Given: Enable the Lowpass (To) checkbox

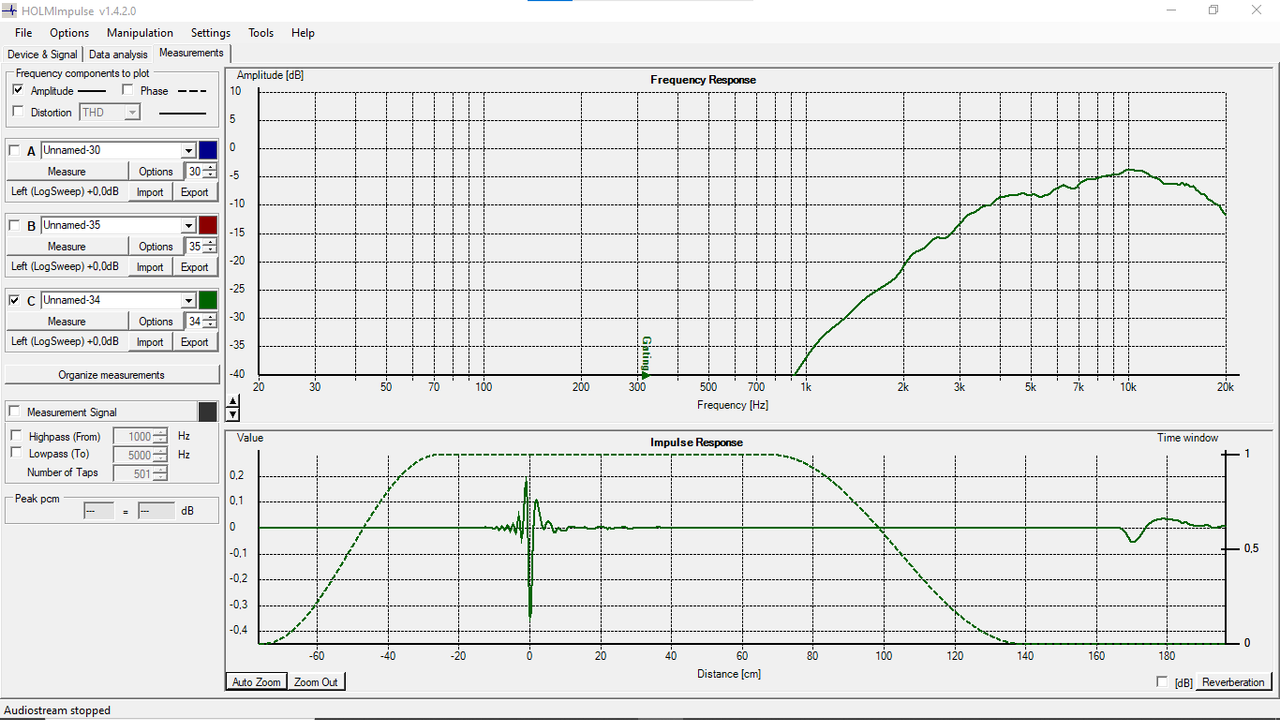Looking at the screenshot, I should (16, 453).
